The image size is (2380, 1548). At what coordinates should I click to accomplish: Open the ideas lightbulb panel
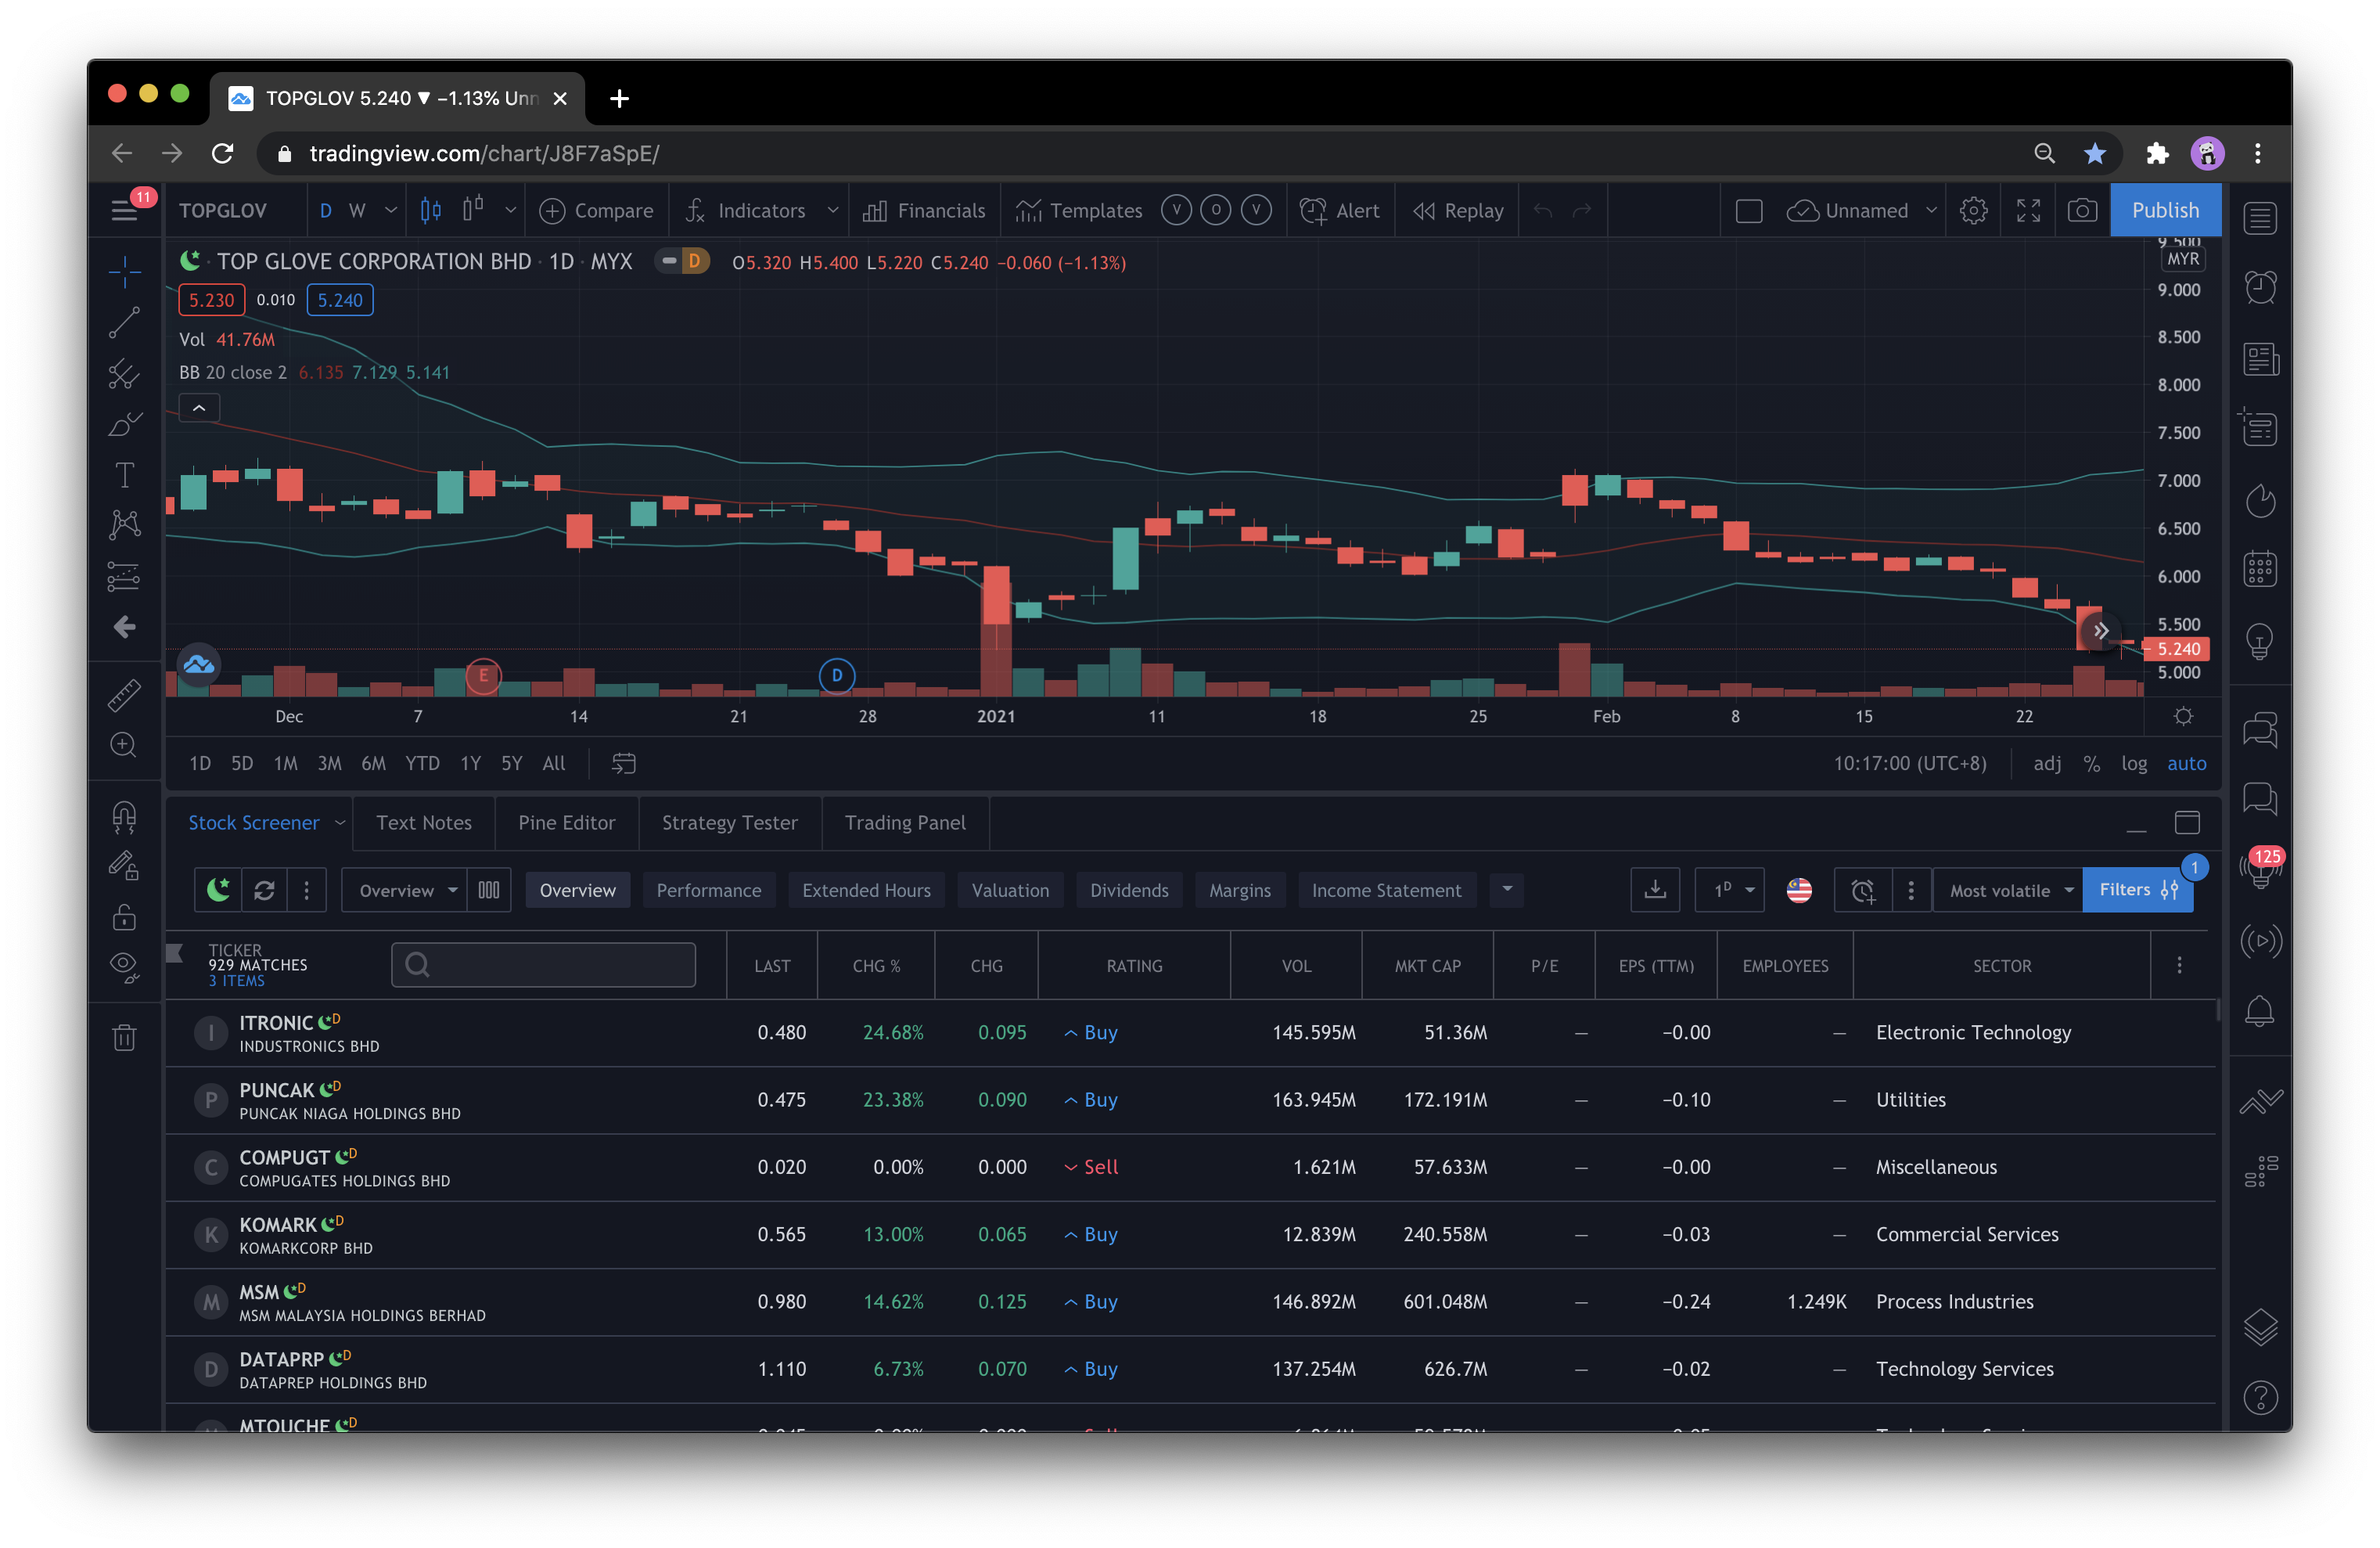pos(2260,641)
